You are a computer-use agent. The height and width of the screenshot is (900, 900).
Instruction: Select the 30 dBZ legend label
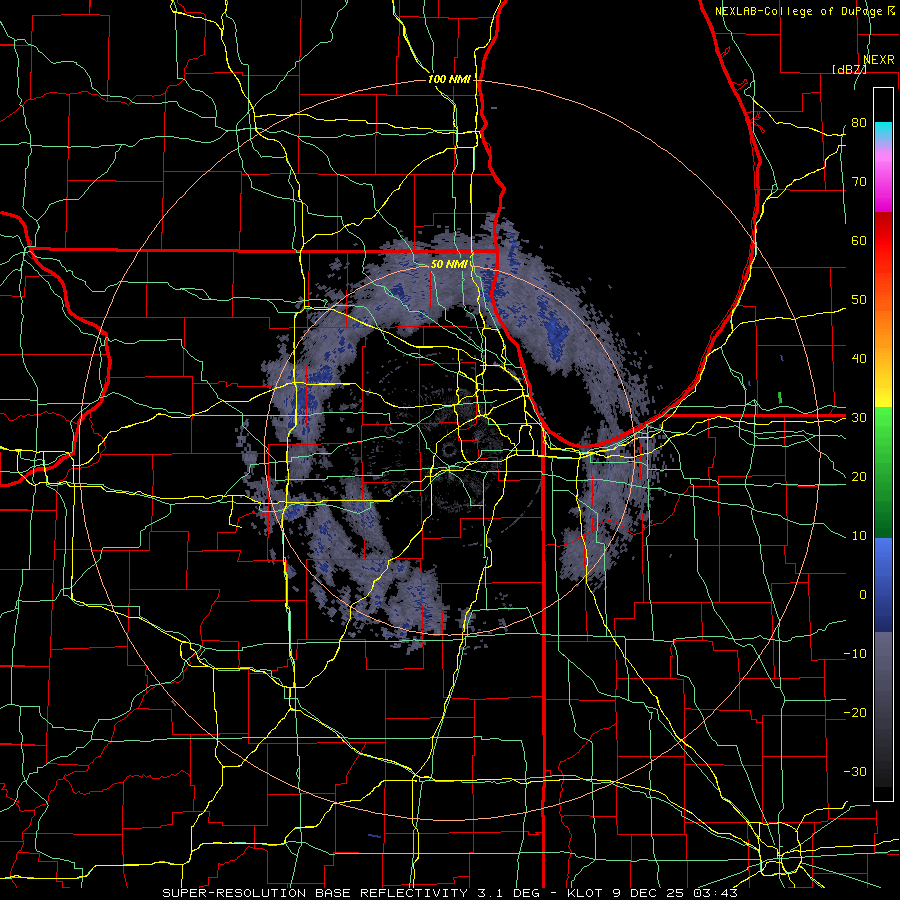(x=859, y=418)
